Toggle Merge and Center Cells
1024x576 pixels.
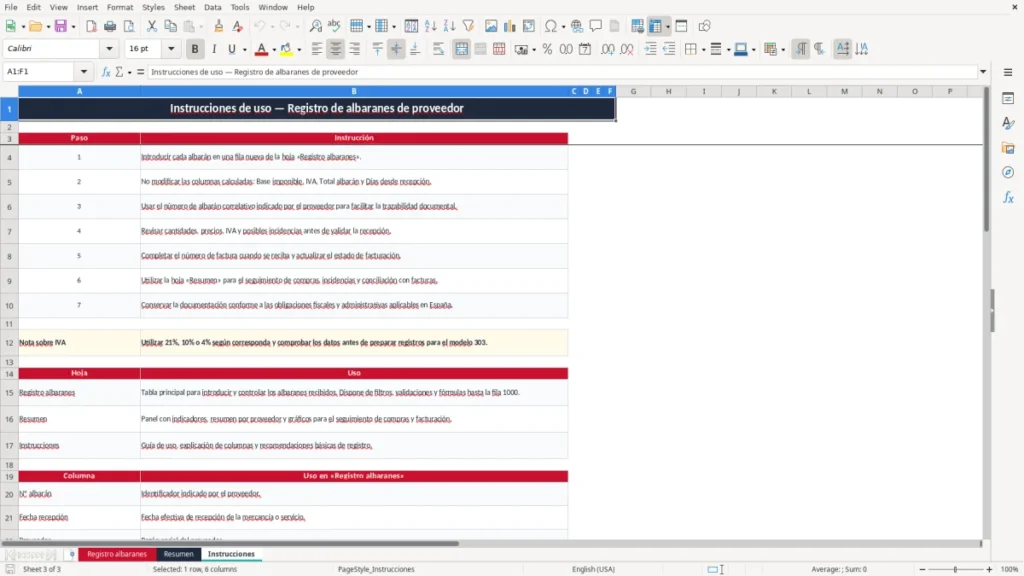(x=461, y=49)
